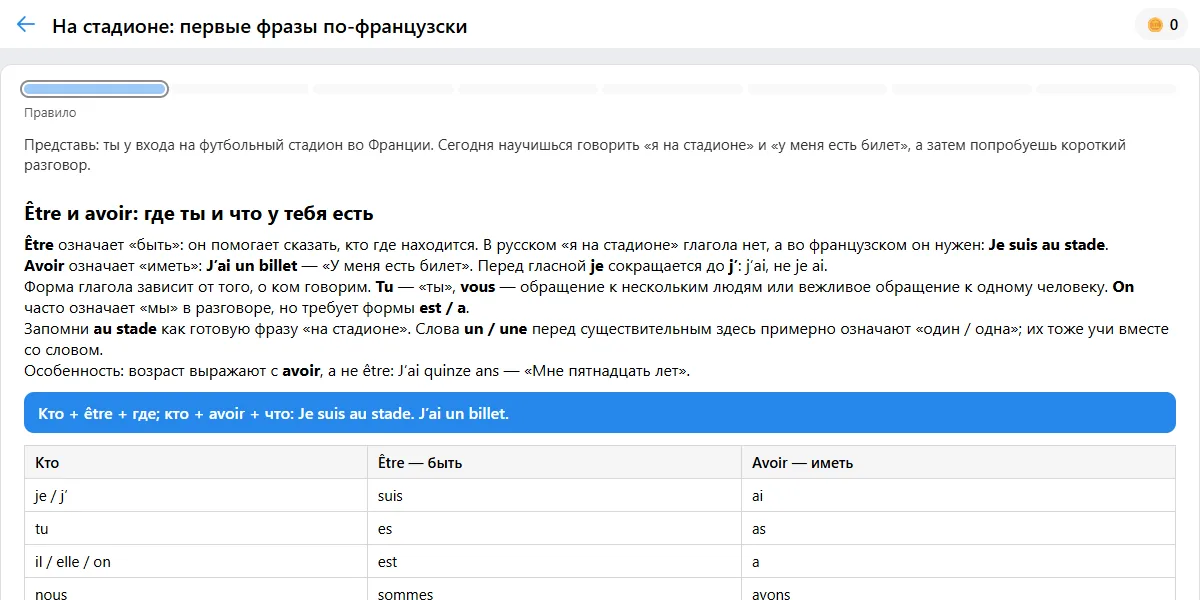Viewport: 1200px width, 600px height.
Task: Click the «je / j'» table cell
Action: coord(196,496)
